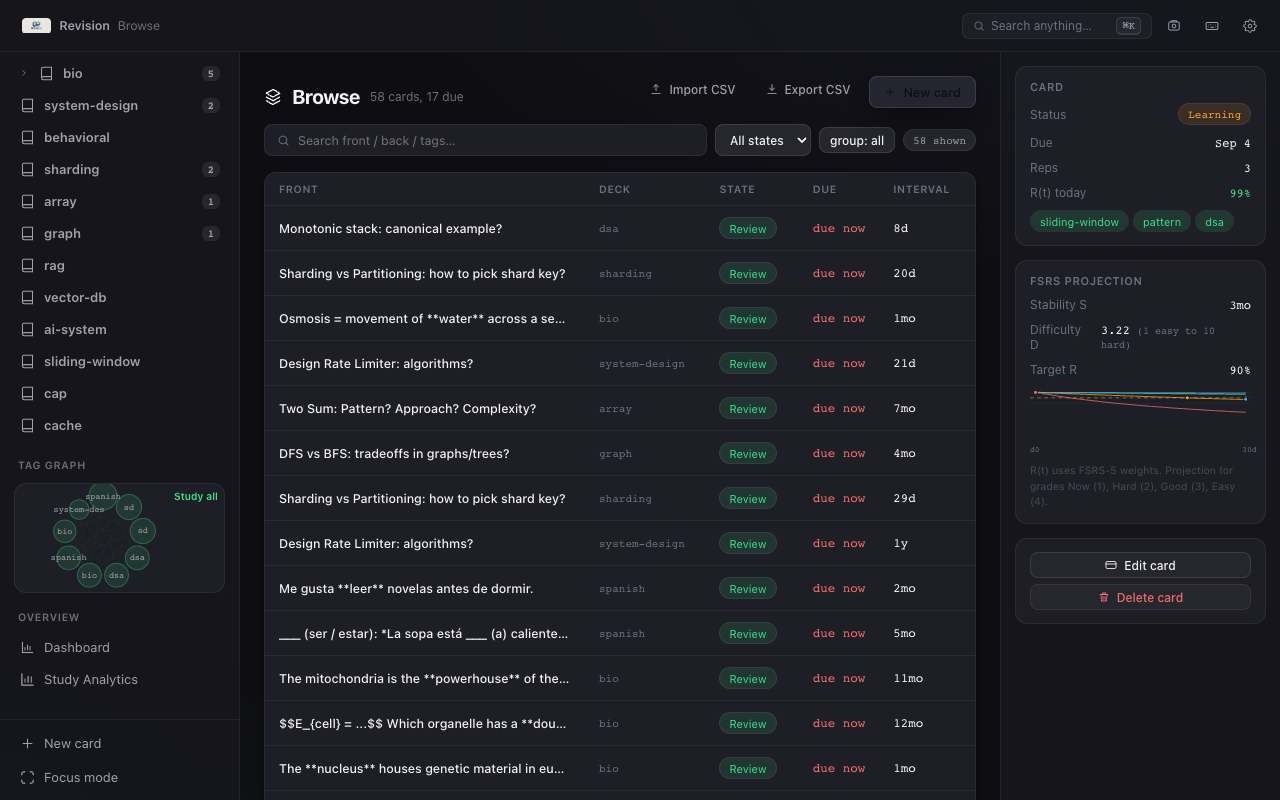Screen dimensions: 1280x800
Task: Select the ai-system deck in the sidebar
Action: tap(120, 329)
